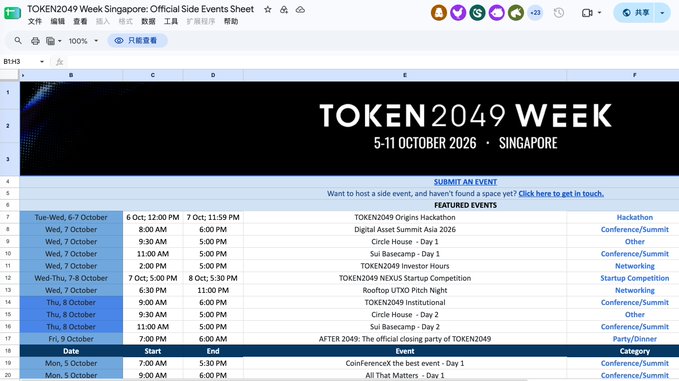Select column B header
The height and width of the screenshot is (381, 679).
(71, 75)
